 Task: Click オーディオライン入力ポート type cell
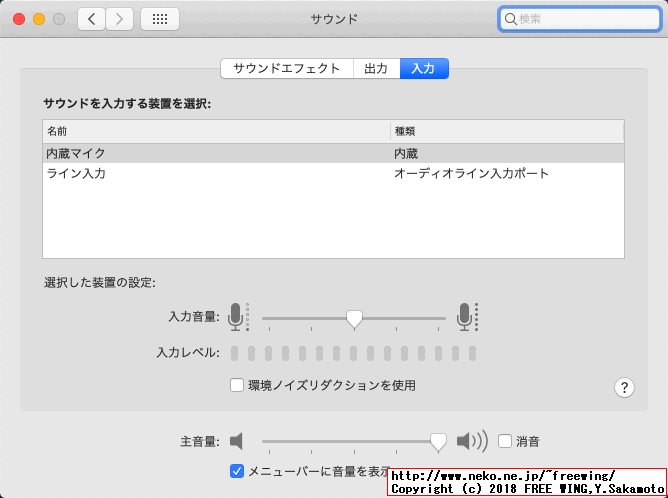(471, 173)
